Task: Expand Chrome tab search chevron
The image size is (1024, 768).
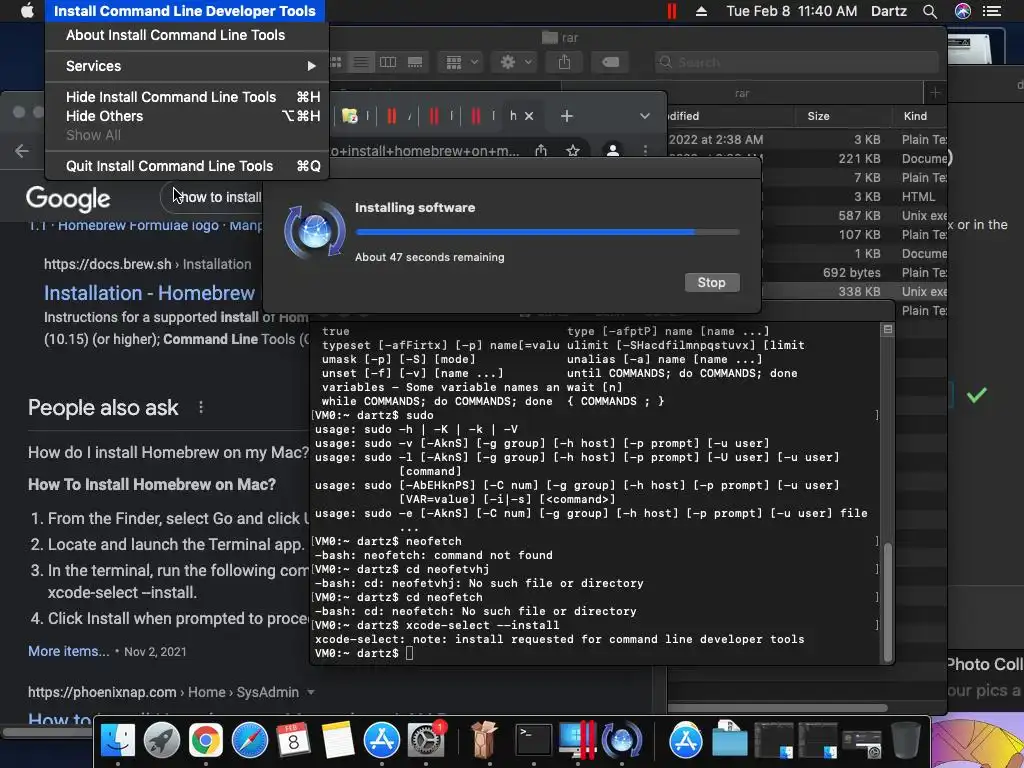Action: (x=645, y=116)
